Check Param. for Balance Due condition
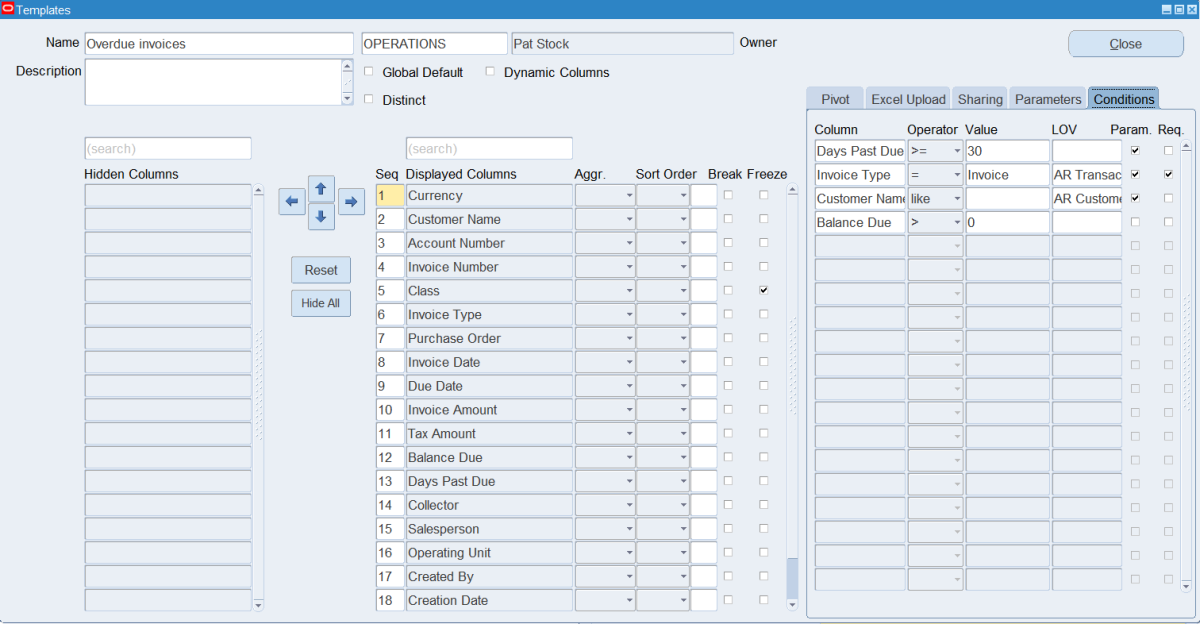The image size is (1200, 624). [x=1135, y=222]
